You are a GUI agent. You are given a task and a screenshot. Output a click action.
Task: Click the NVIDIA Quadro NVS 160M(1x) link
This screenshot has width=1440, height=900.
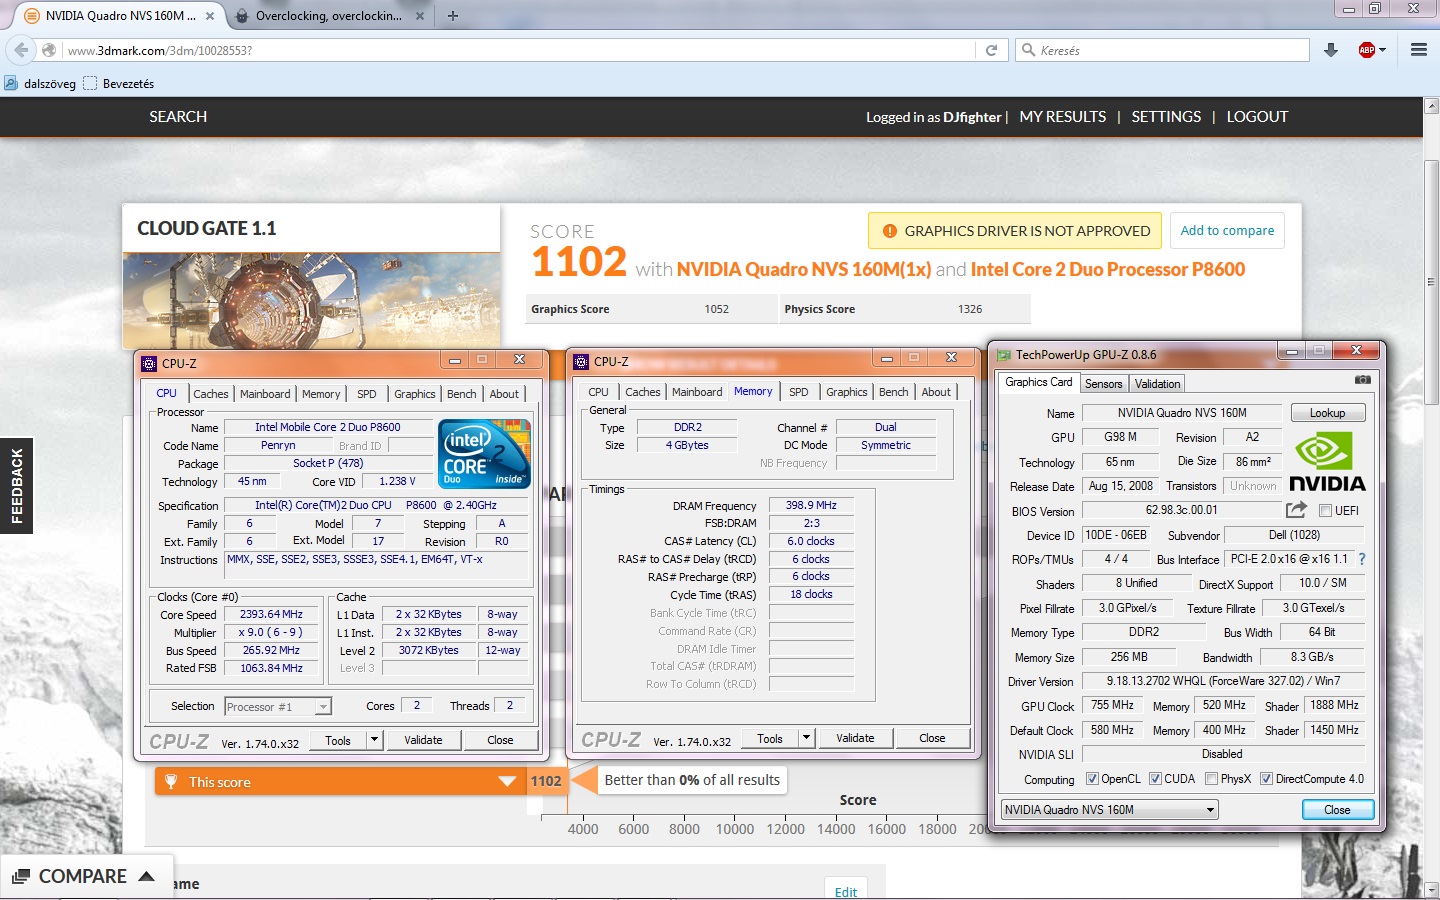tap(804, 269)
